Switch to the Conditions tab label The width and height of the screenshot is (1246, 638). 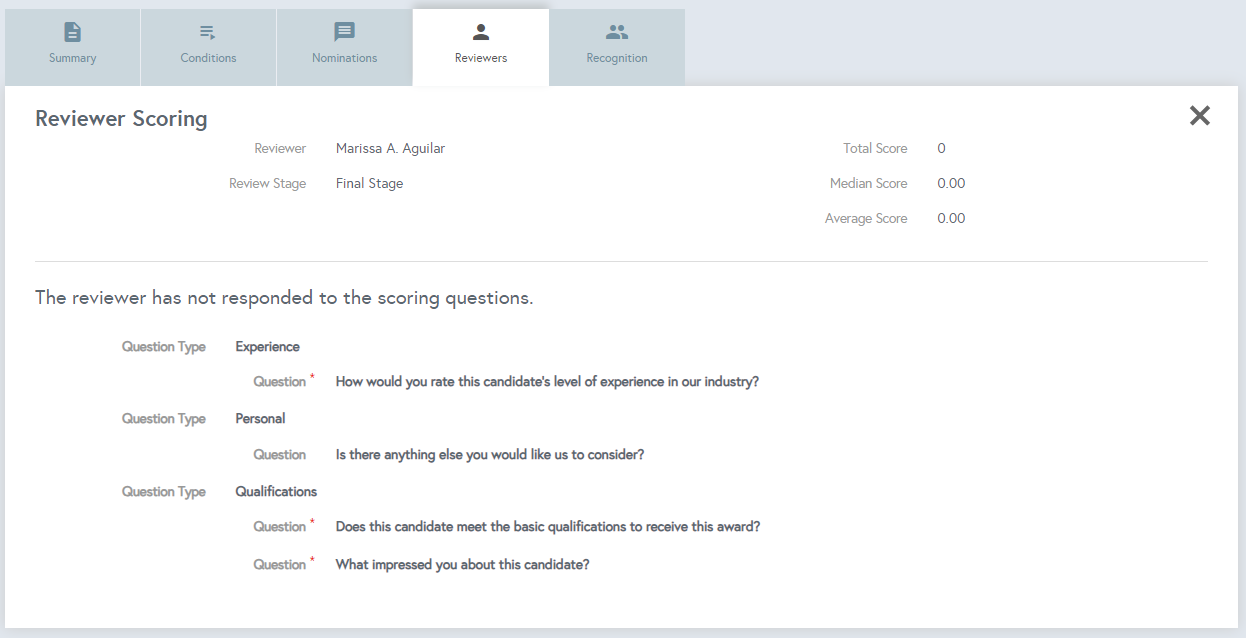[208, 58]
